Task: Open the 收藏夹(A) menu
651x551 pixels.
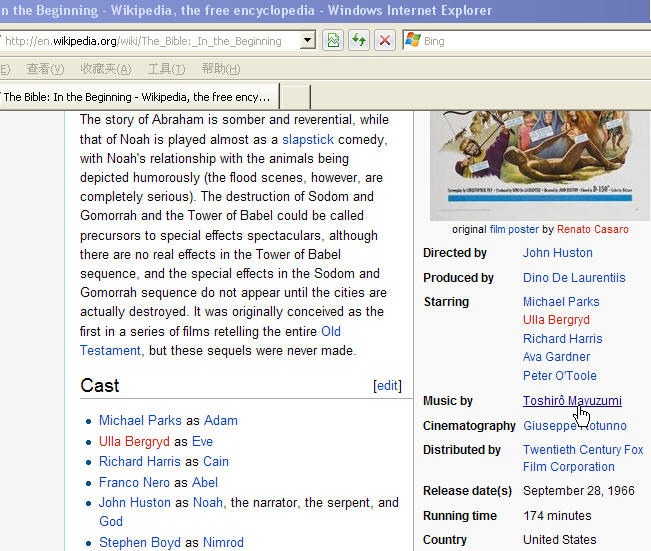Action: pyautogui.click(x=106, y=69)
